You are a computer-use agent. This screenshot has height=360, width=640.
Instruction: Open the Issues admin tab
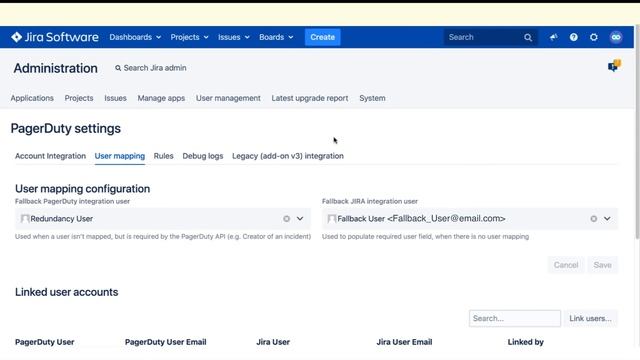(116, 98)
